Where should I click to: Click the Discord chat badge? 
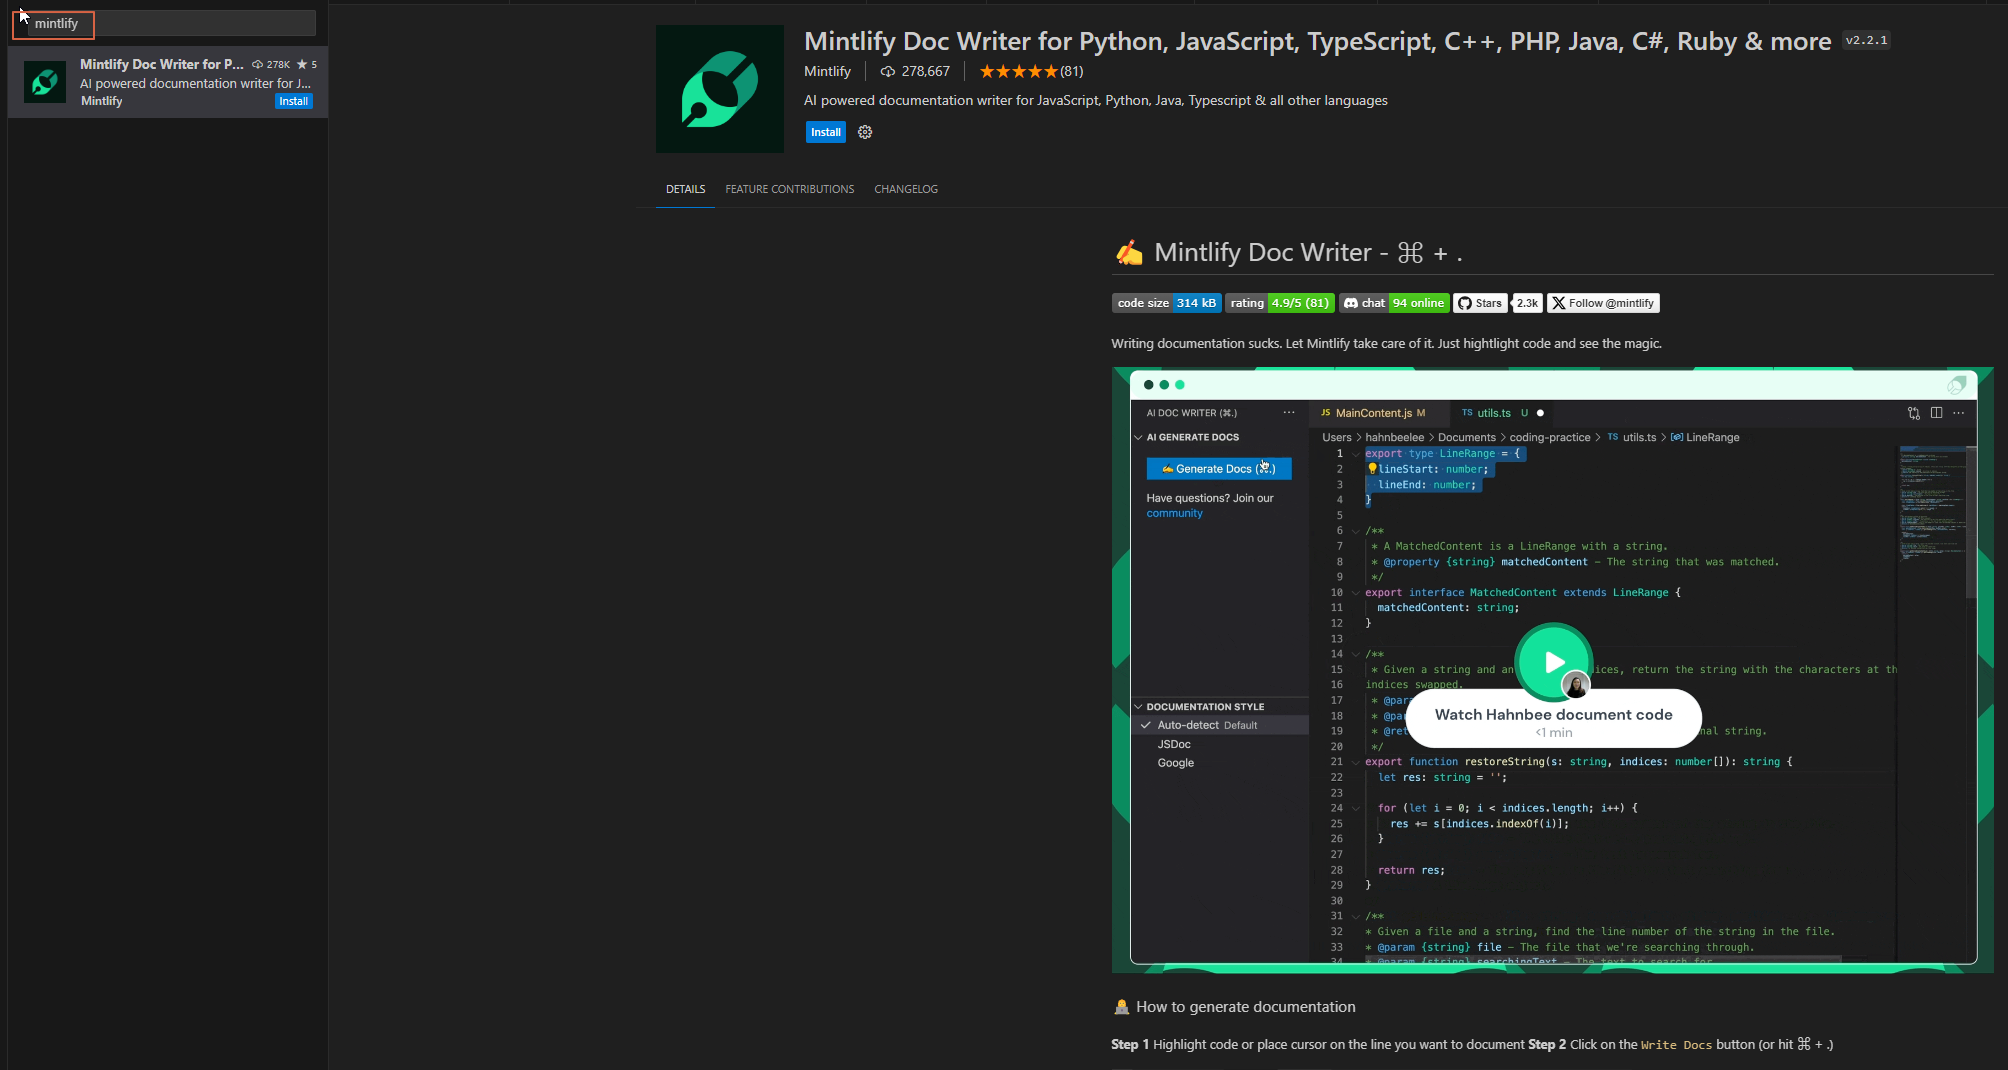click(x=1394, y=303)
